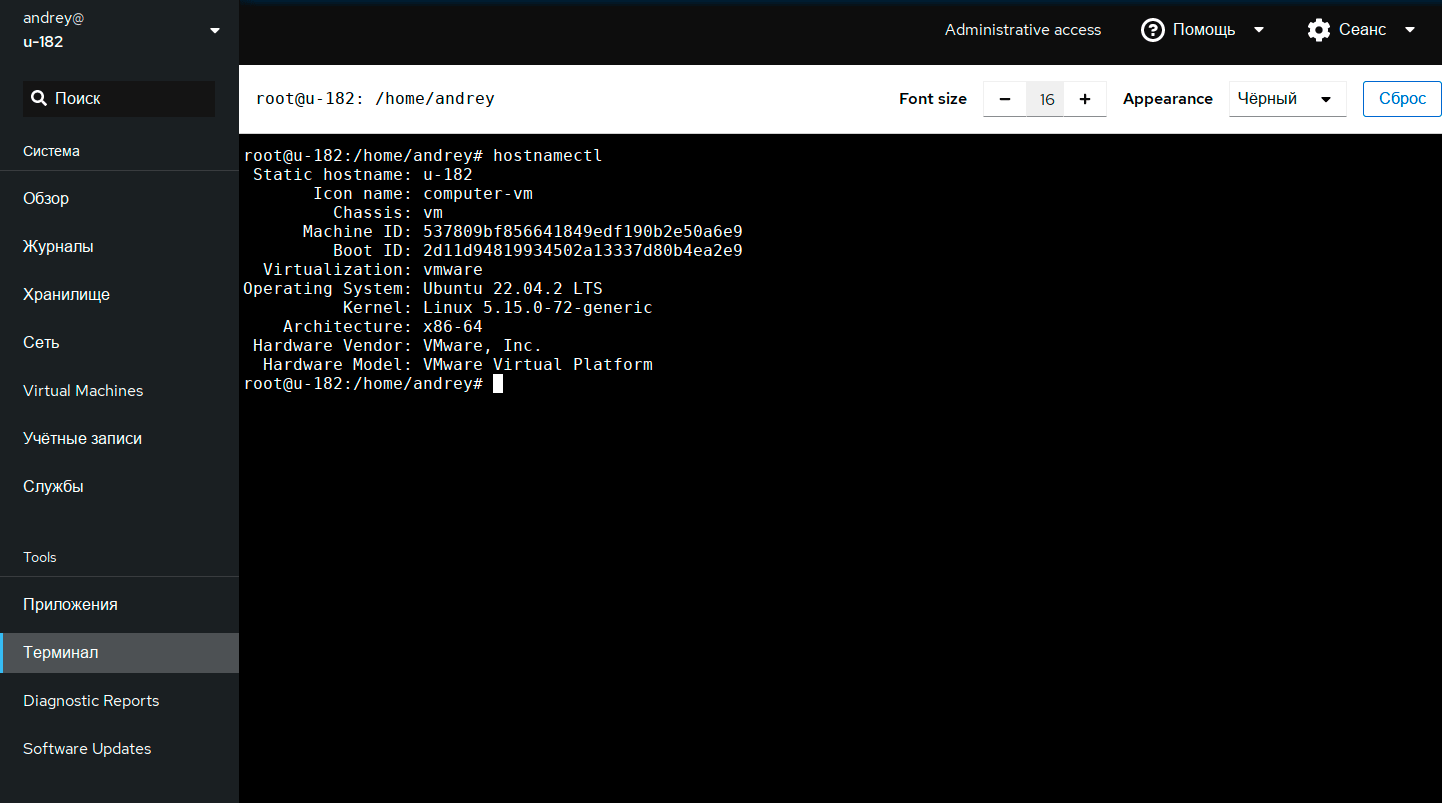Open the Приложения applications page
The image size is (1442, 803).
point(119,604)
